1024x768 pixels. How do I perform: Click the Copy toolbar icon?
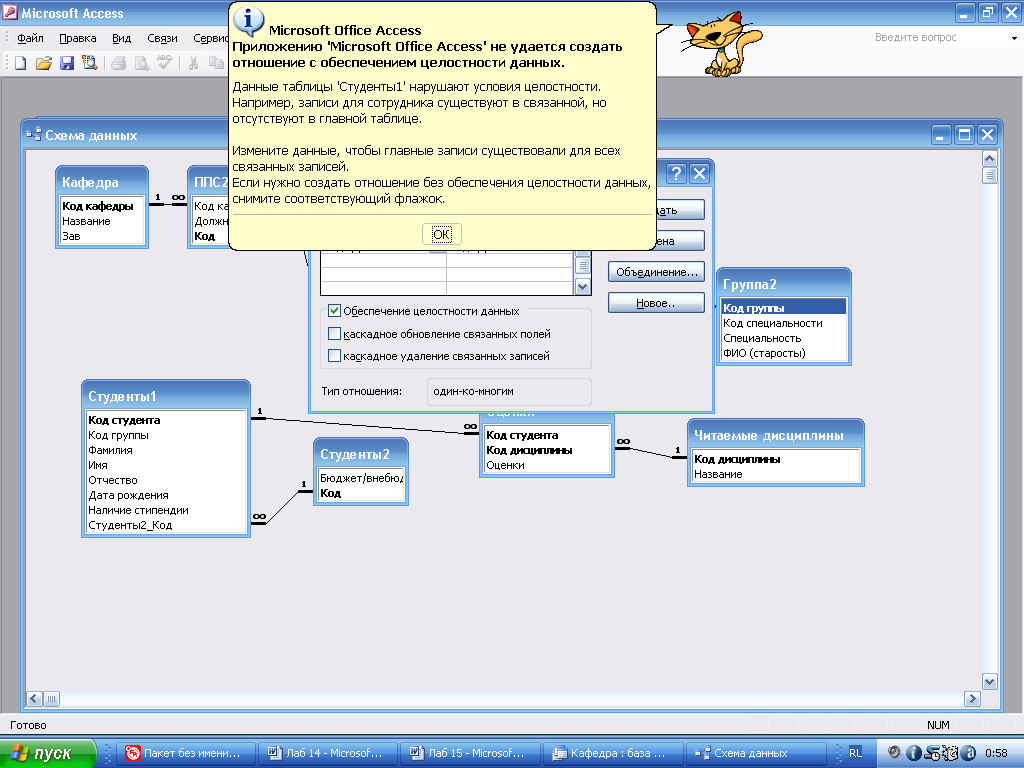(216, 63)
